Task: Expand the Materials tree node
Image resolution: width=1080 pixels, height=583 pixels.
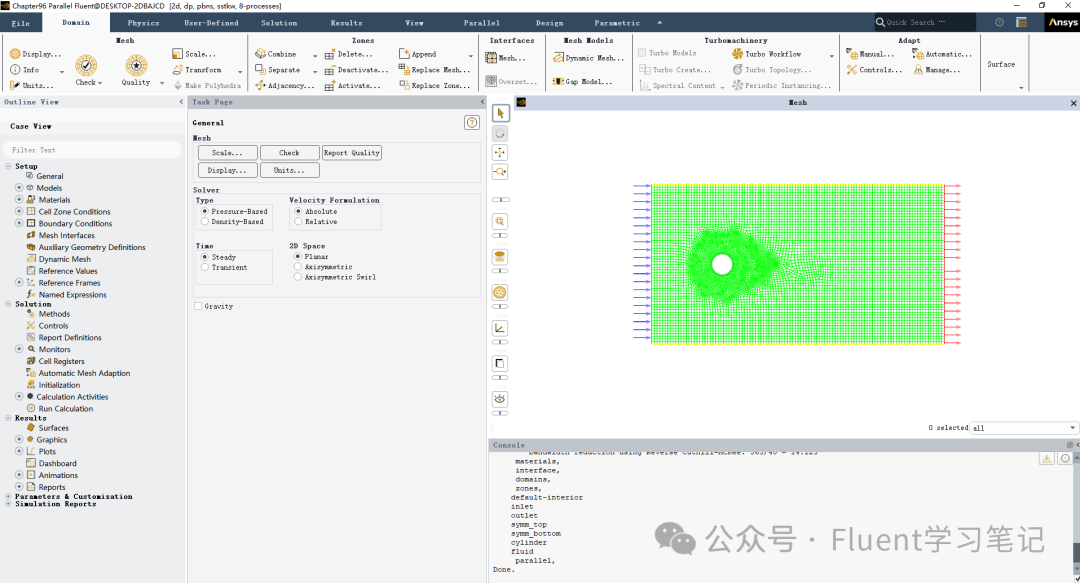Action: pyautogui.click(x=19, y=199)
